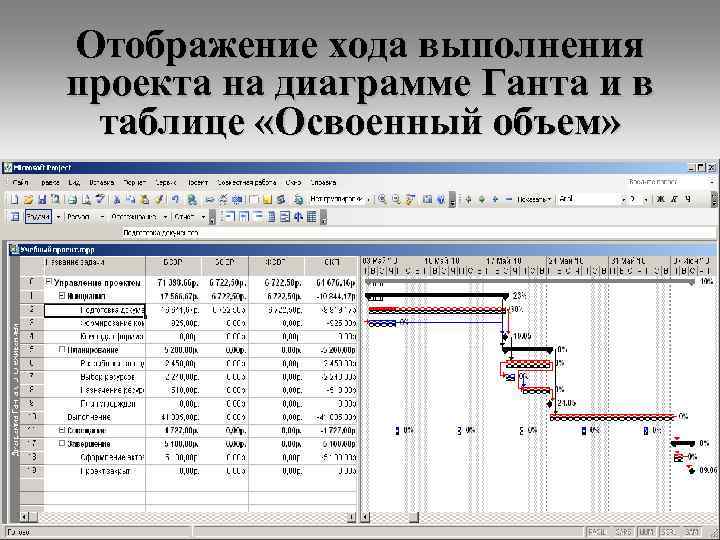The height and width of the screenshot is (540, 720).
Task: Click the Ресурсы Project Guide button
Action: (x=78, y=217)
